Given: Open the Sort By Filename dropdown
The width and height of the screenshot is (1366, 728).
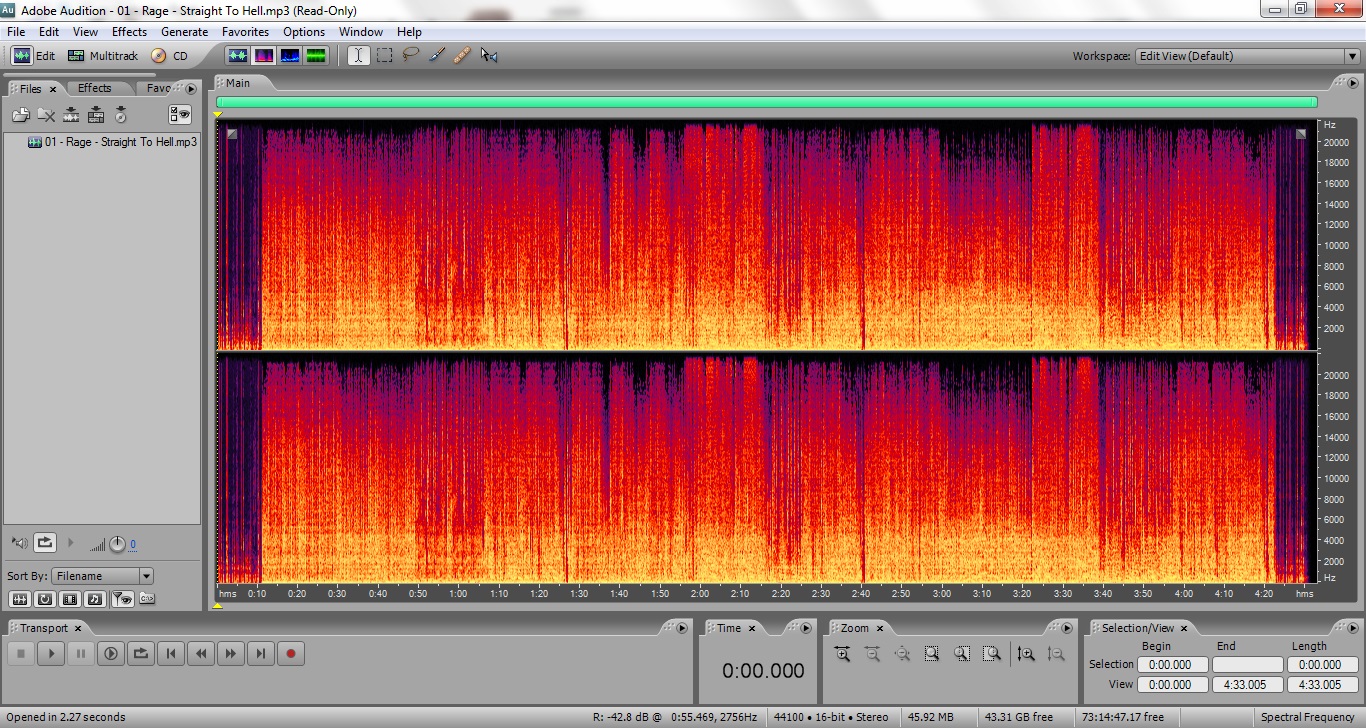Looking at the screenshot, I should (x=146, y=576).
